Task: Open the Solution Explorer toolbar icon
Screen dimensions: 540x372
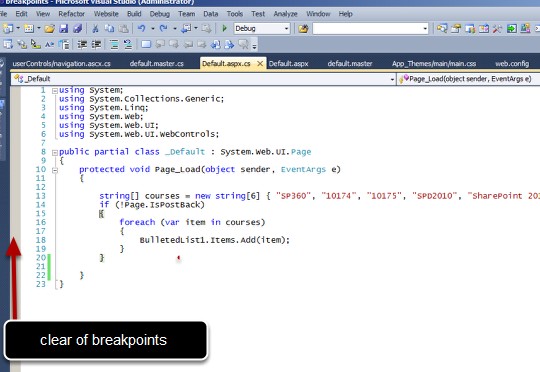Action: [x=442, y=28]
